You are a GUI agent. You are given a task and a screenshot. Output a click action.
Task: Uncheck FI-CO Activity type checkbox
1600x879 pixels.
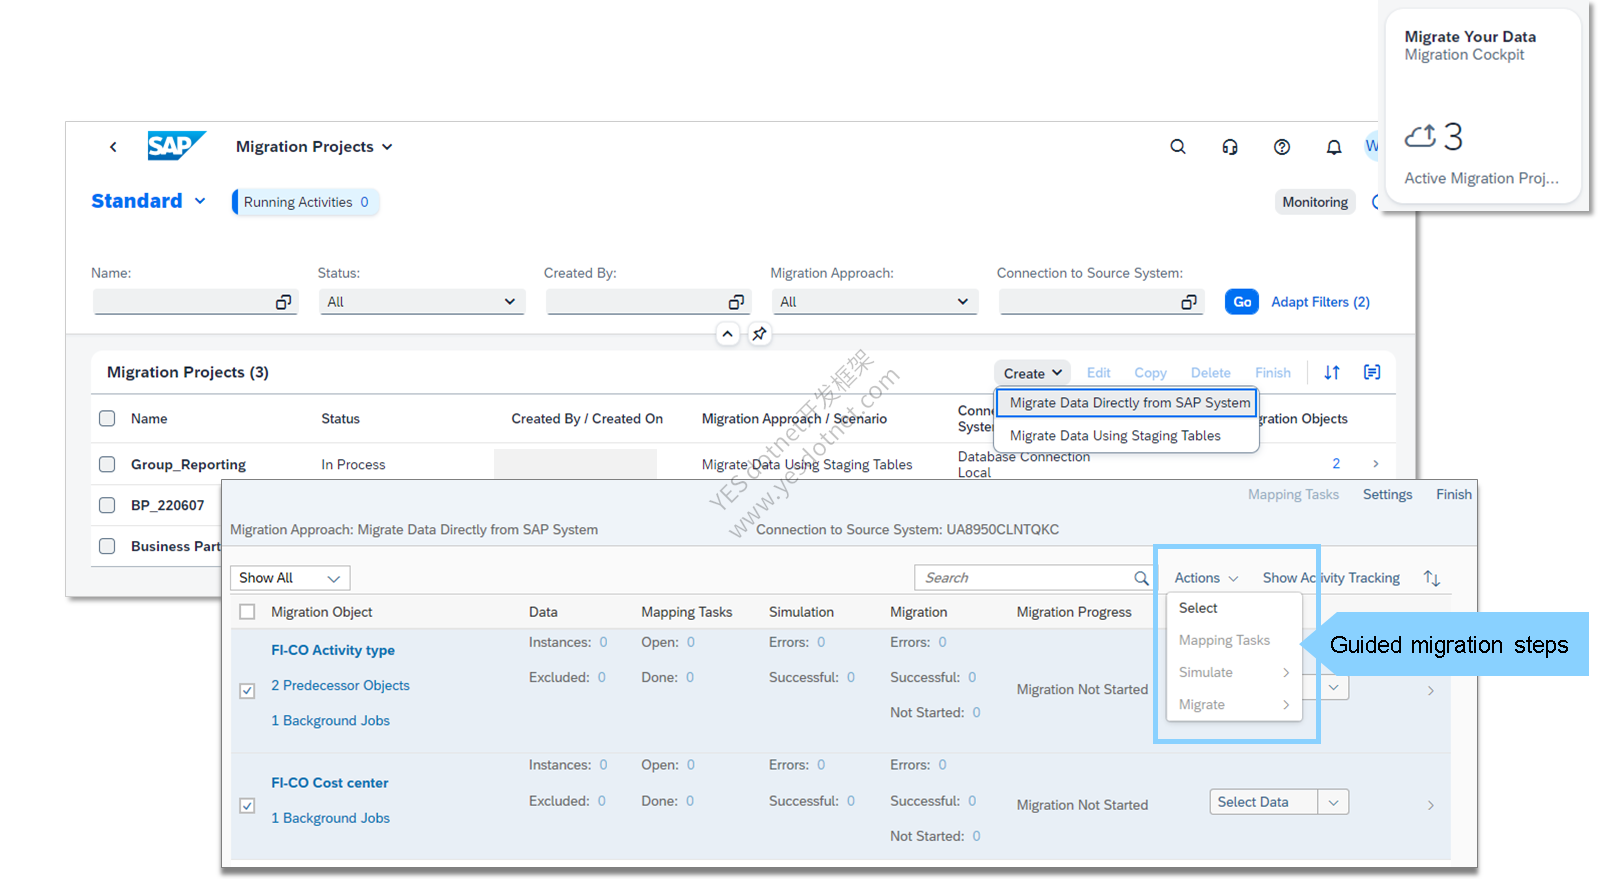(247, 691)
